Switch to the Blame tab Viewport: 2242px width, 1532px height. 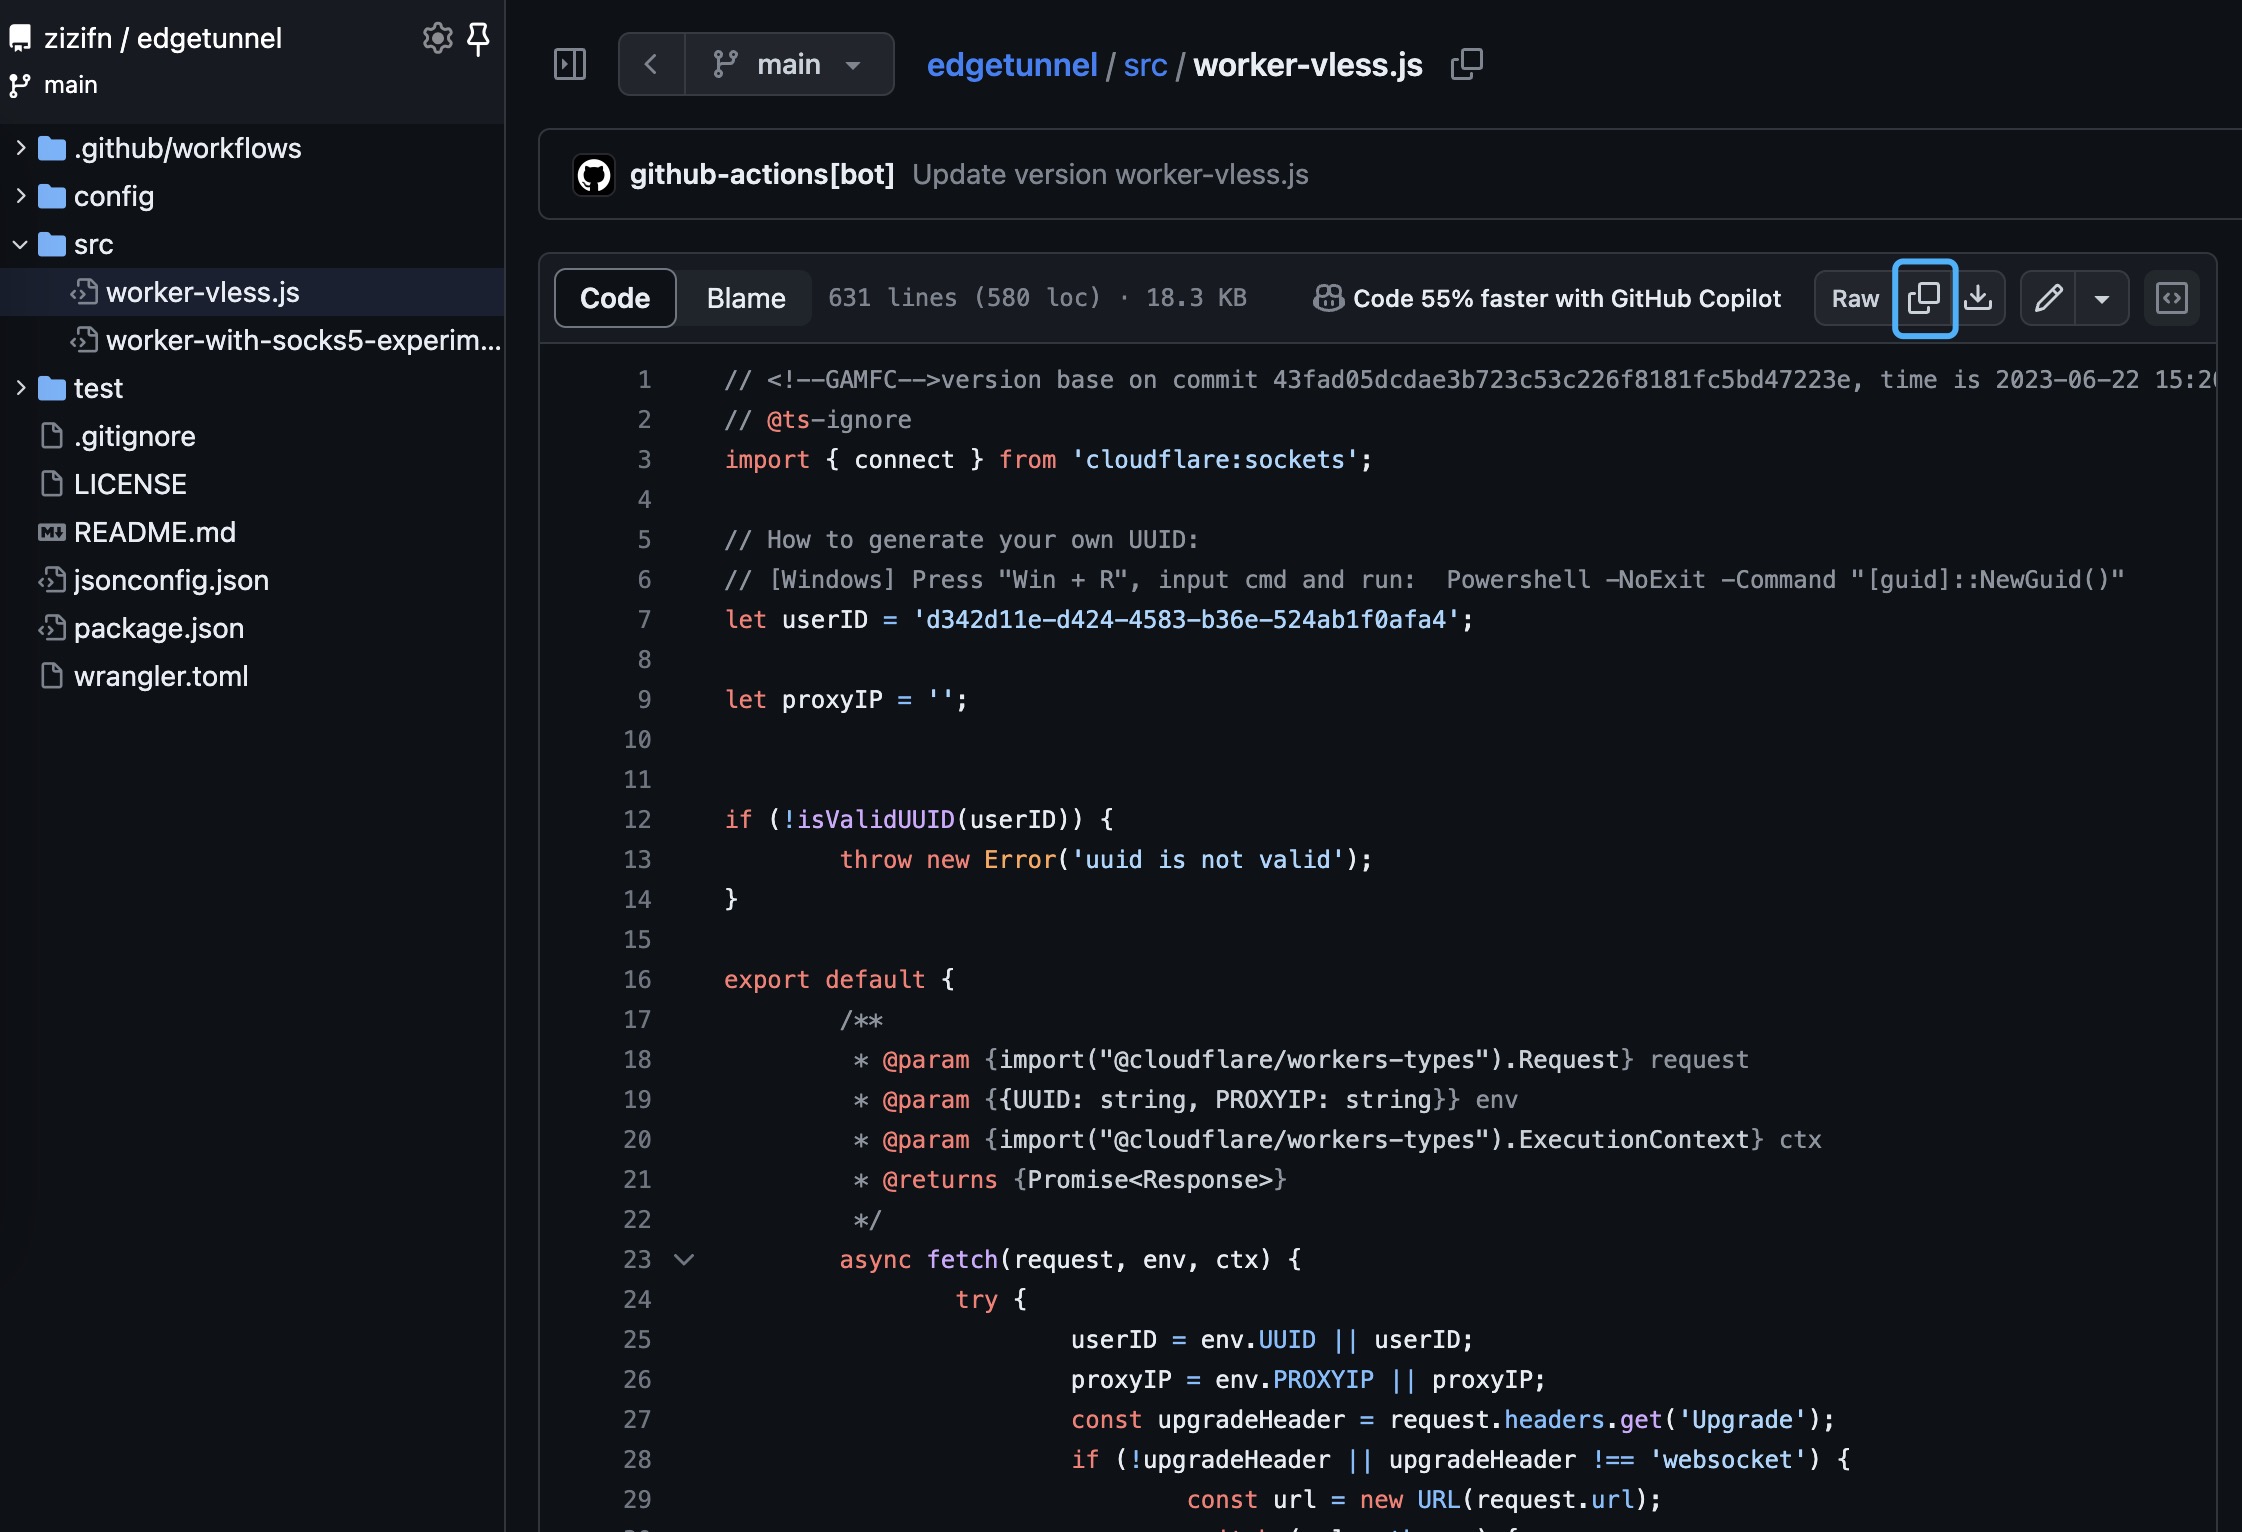tap(745, 297)
